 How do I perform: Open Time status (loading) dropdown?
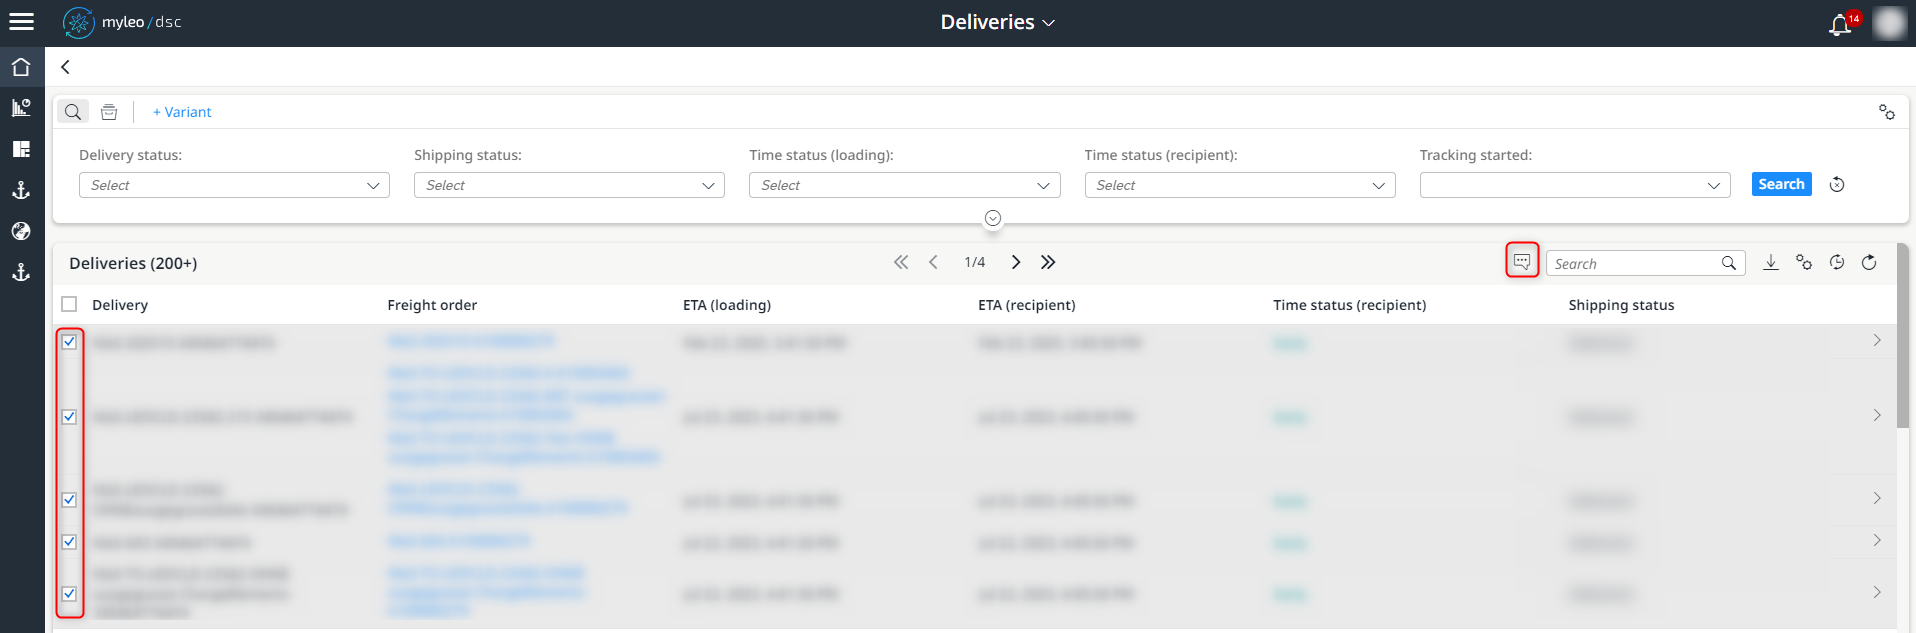pos(904,185)
